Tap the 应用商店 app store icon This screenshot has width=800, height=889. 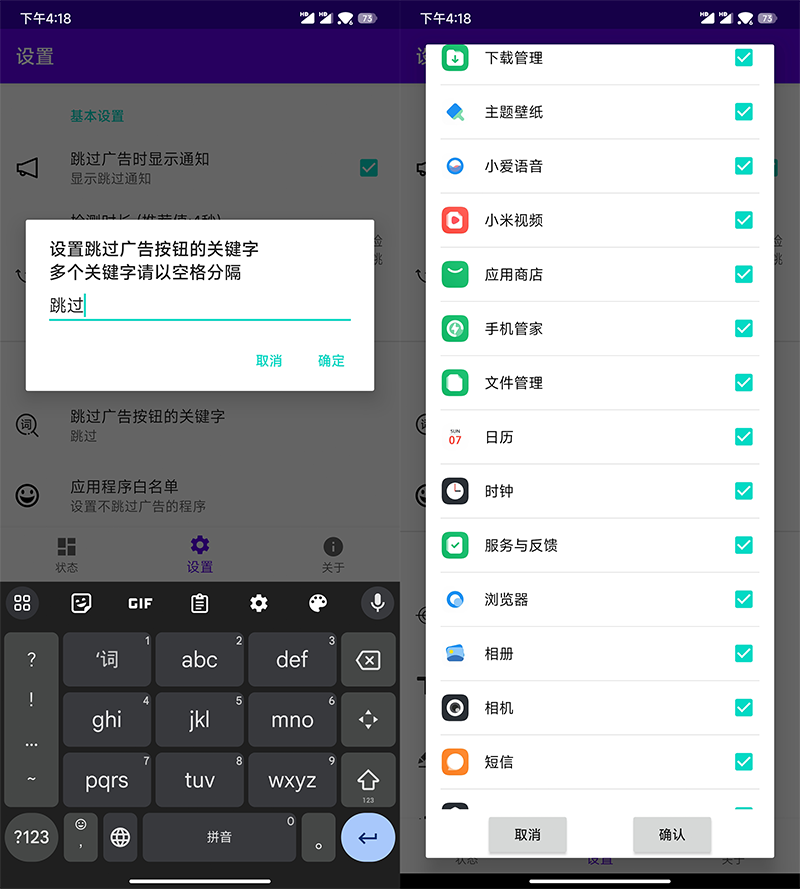tap(455, 274)
